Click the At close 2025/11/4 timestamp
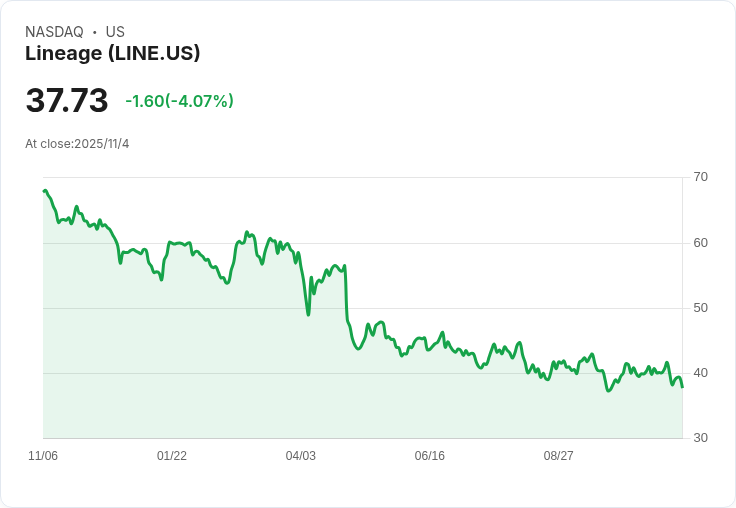 [77, 144]
